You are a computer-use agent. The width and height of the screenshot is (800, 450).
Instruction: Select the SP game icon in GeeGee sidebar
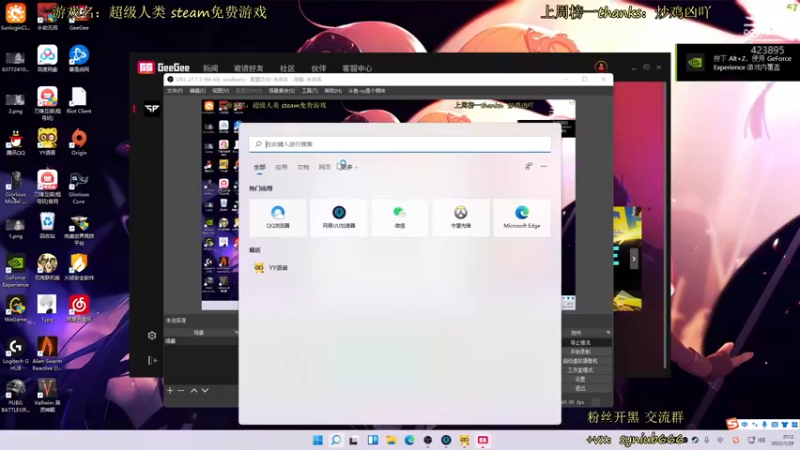(152, 109)
